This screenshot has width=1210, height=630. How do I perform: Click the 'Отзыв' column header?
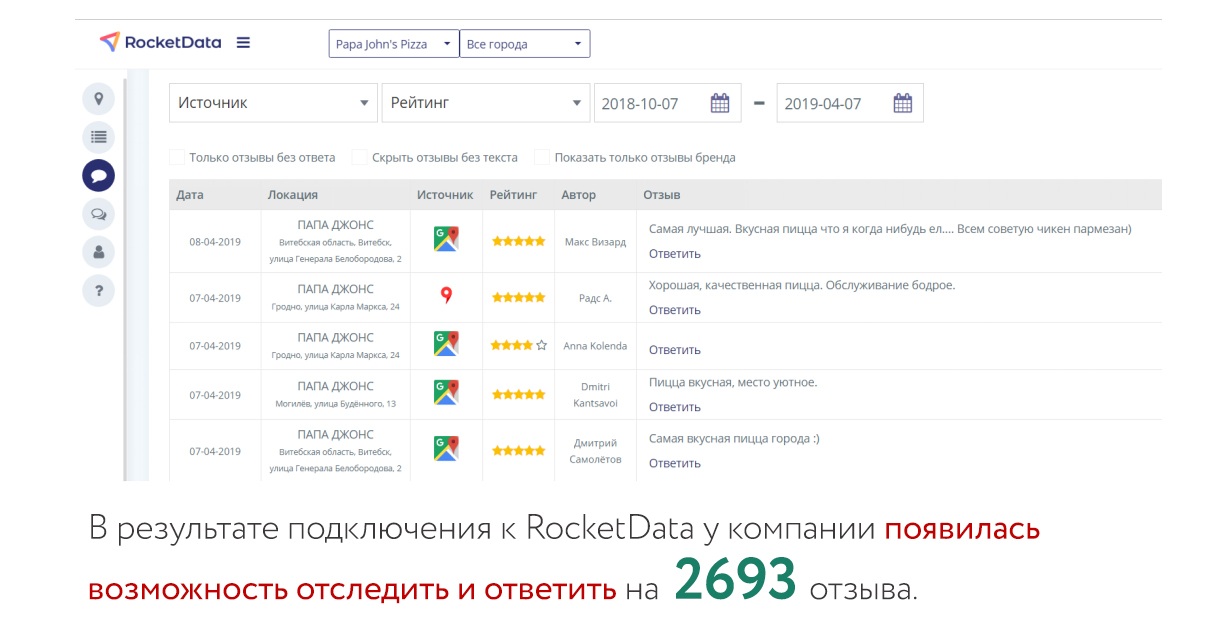[662, 195]
